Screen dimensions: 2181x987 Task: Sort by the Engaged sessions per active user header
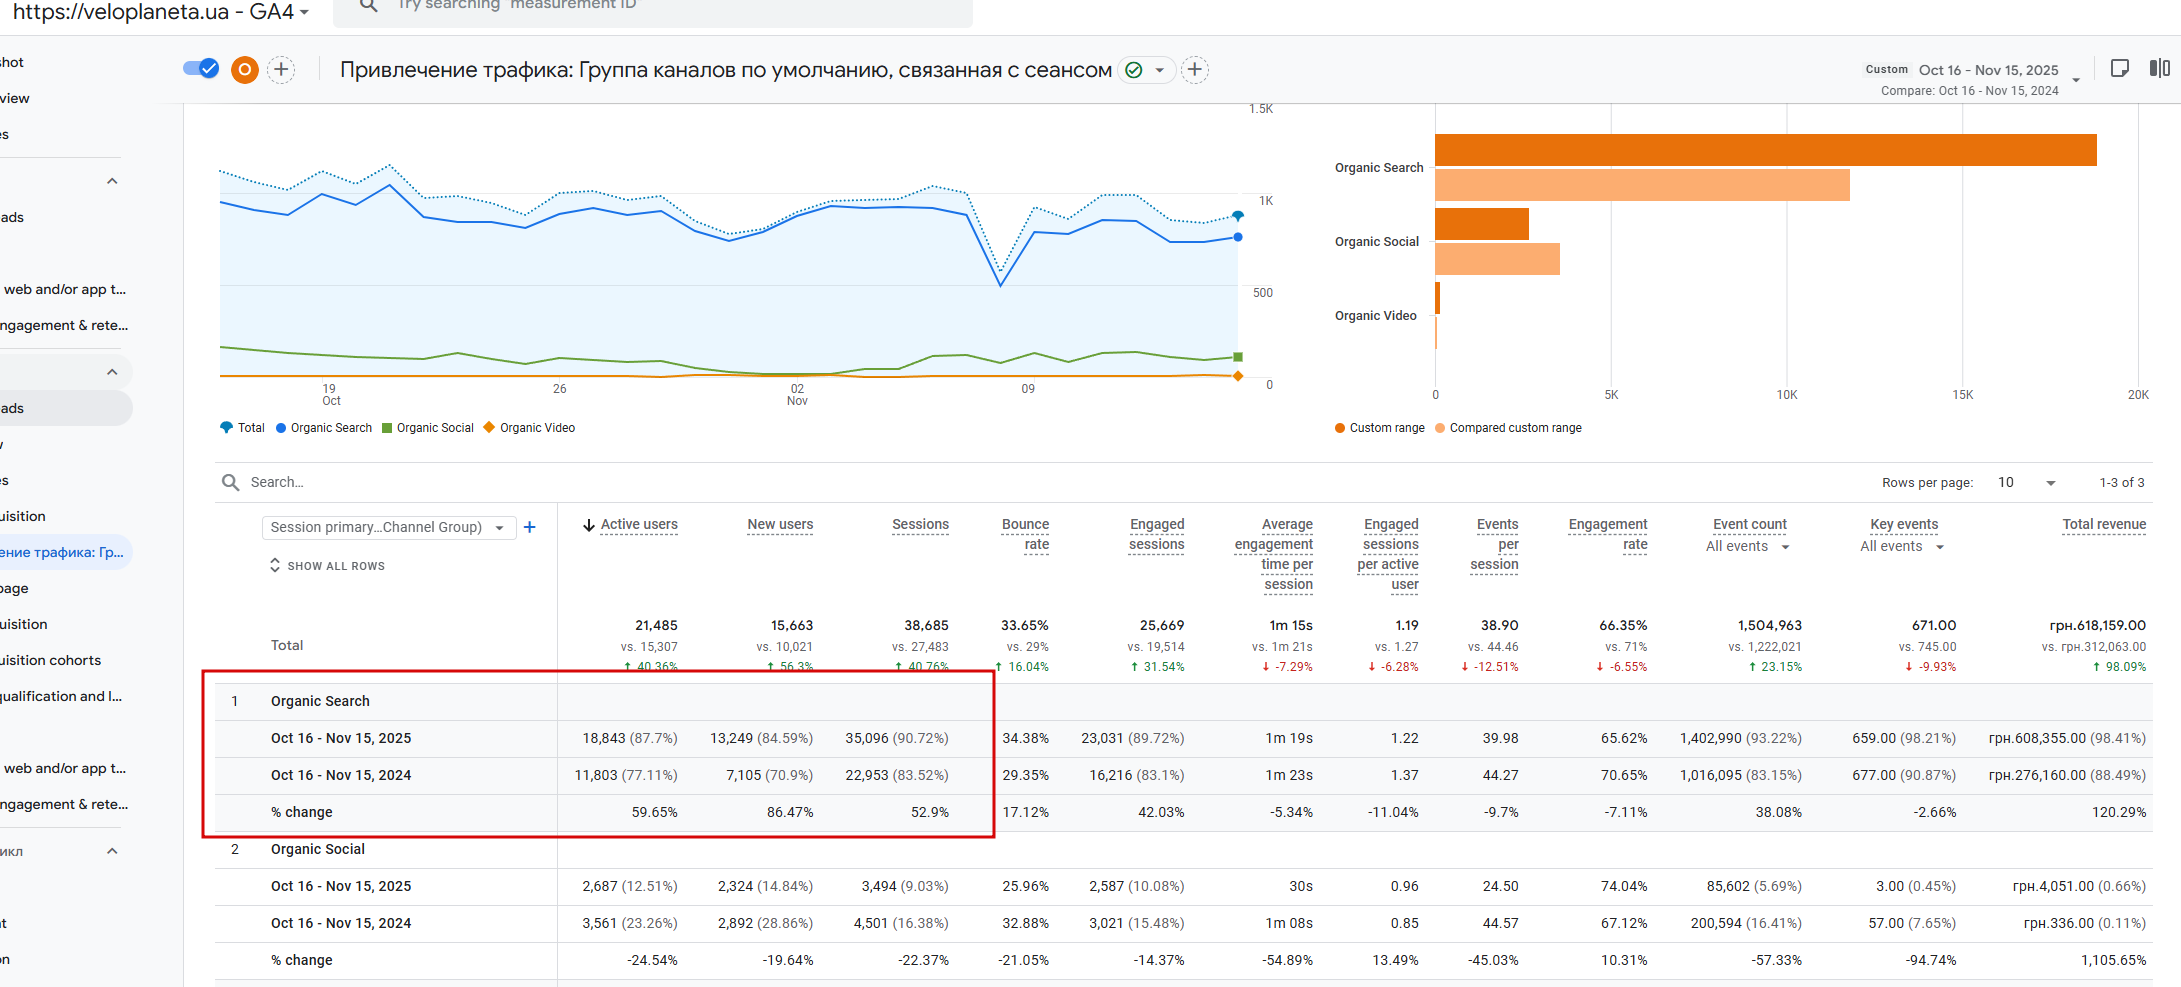1388,555
